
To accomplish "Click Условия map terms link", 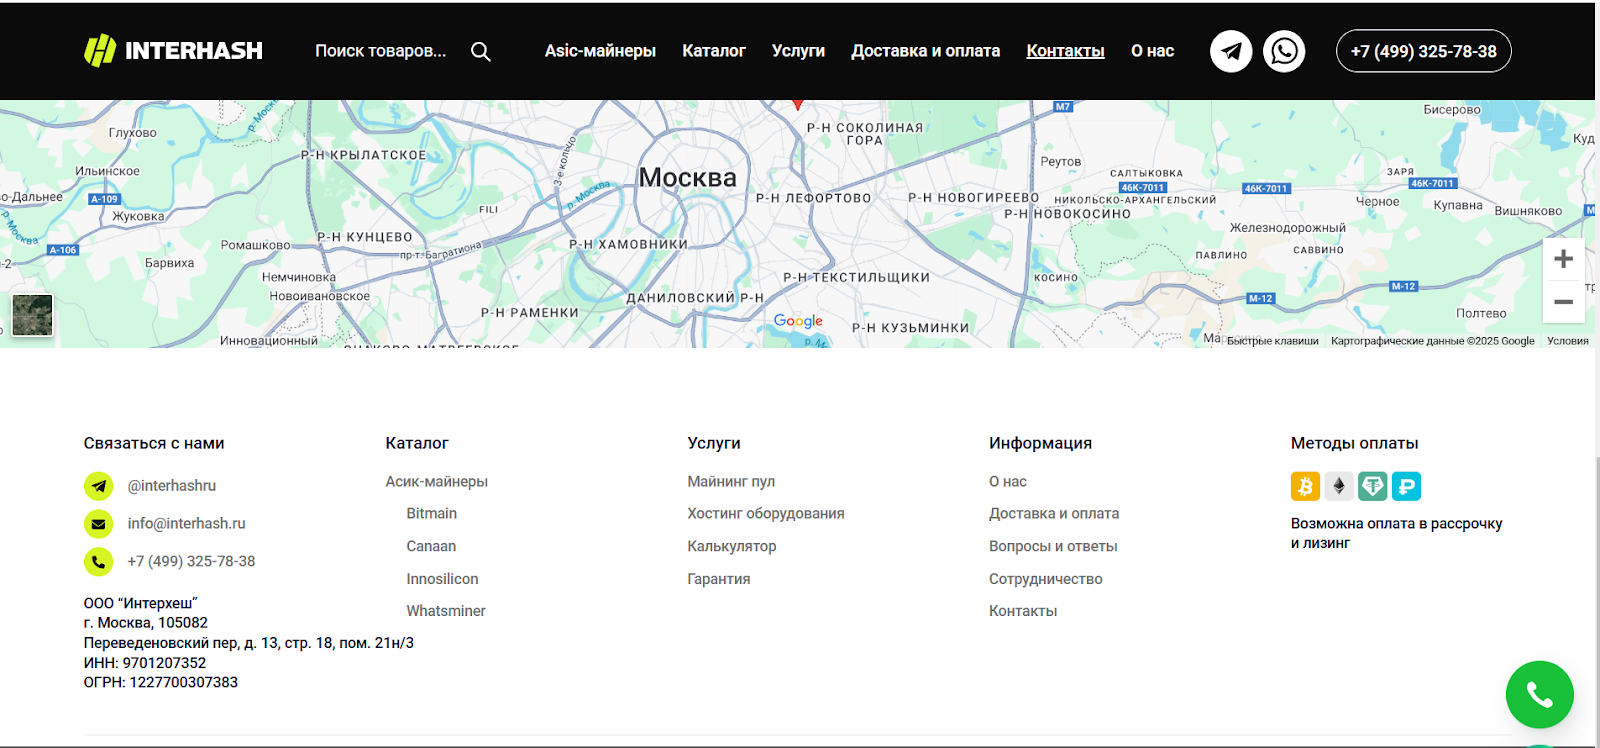I will click(1568, 341).
